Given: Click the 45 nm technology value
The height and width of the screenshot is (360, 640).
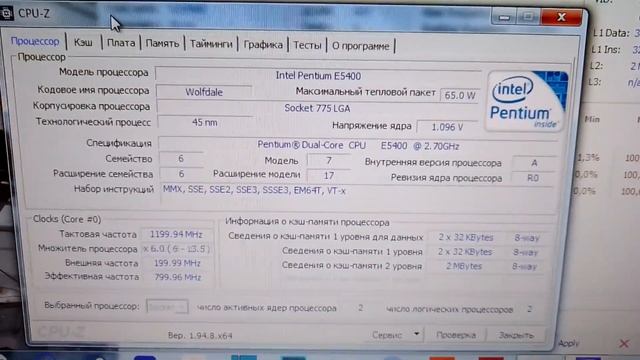Looking at the screenshot, I should click(x=205, y=122).
